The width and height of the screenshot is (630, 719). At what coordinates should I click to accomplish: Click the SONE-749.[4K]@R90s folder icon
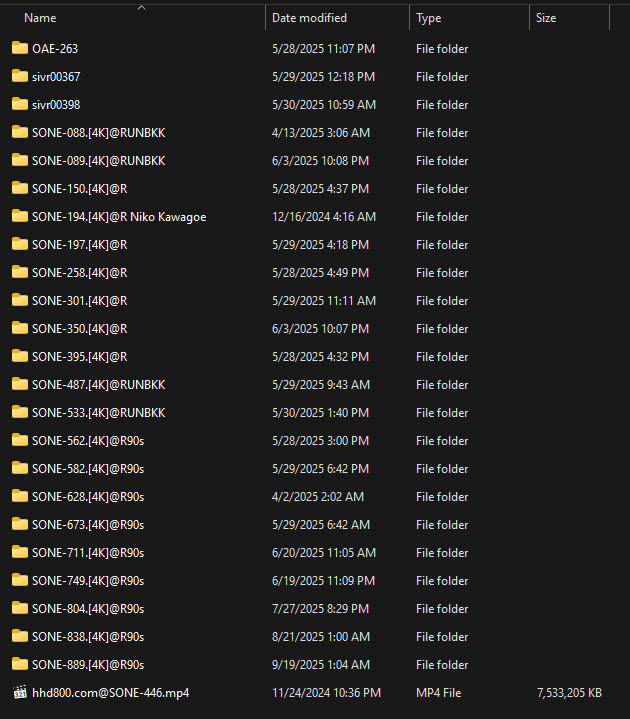click(20, 579)
